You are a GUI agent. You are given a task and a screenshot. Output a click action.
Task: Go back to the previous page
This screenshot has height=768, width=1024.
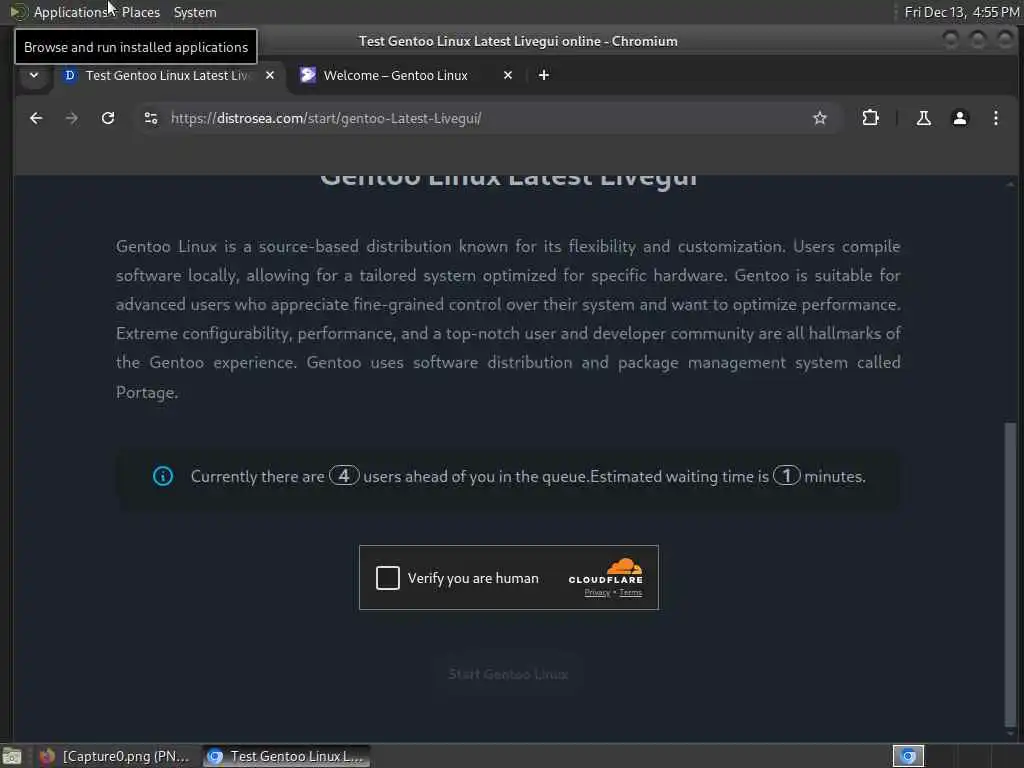(x=36, y=118)
